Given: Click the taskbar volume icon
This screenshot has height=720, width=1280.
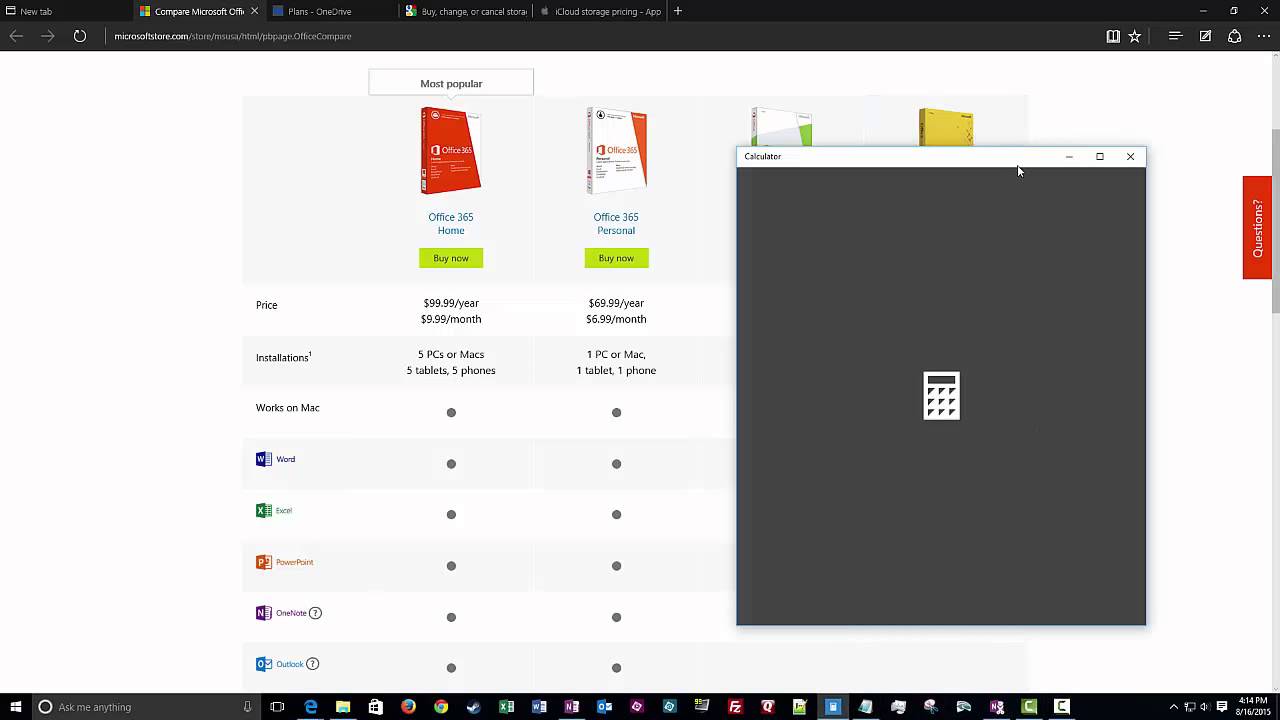Looking at the screenshot, I should pyautogui.click(x=1205, y=707).
